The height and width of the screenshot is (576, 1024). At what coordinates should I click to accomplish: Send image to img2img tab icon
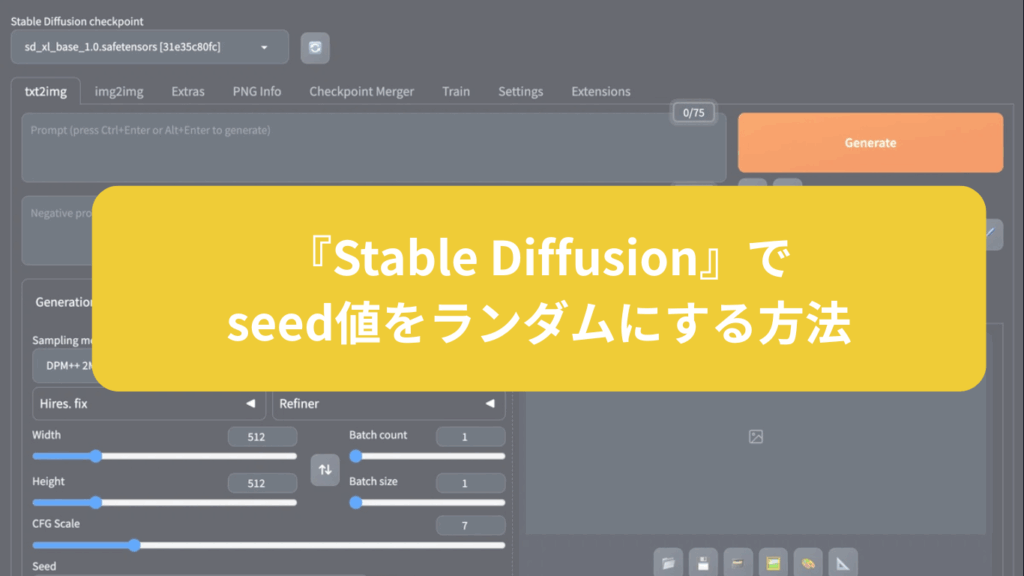773,563
